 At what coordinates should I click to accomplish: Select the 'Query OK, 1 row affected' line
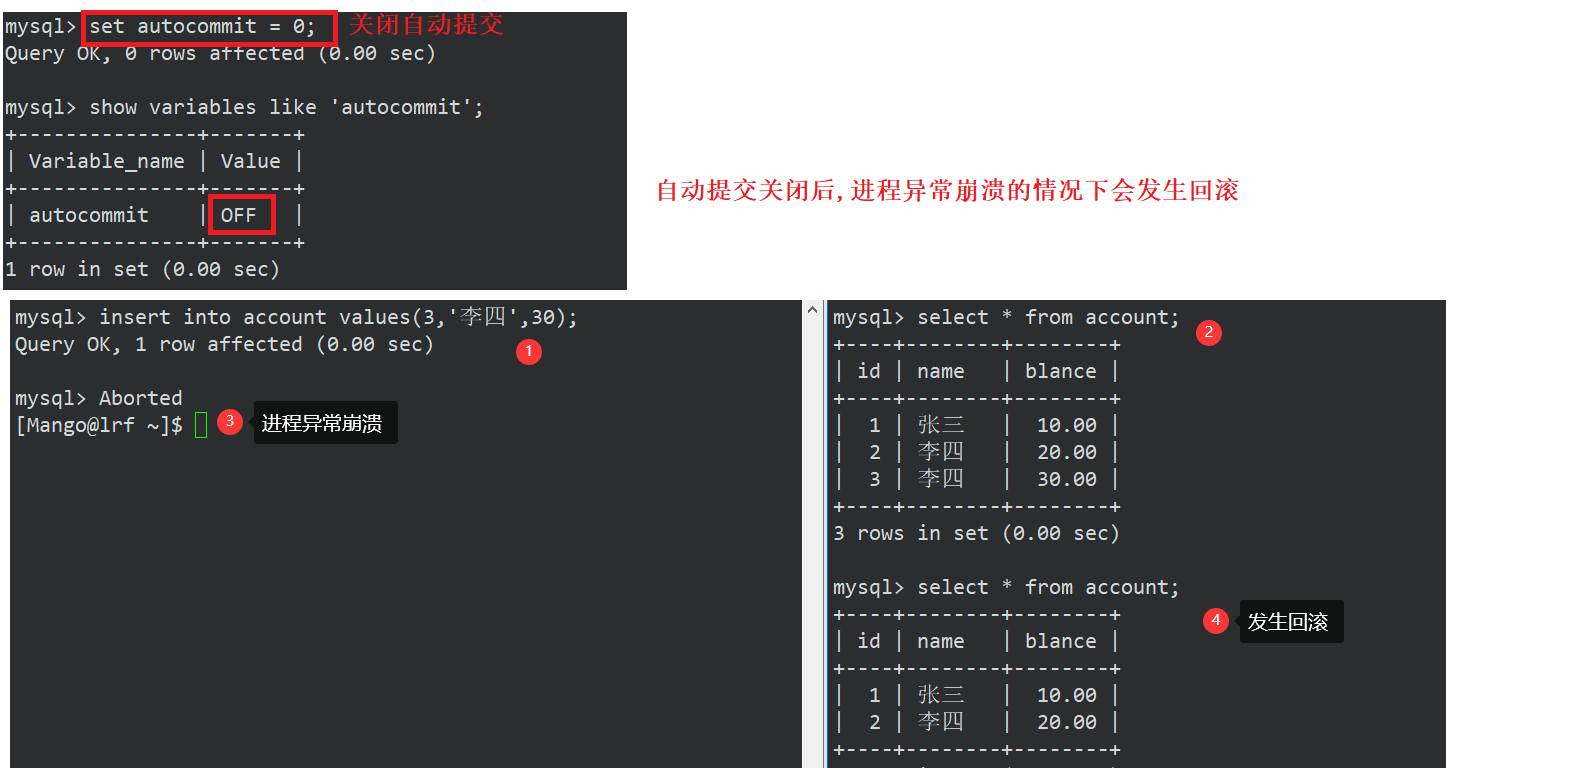click(224, 345)
